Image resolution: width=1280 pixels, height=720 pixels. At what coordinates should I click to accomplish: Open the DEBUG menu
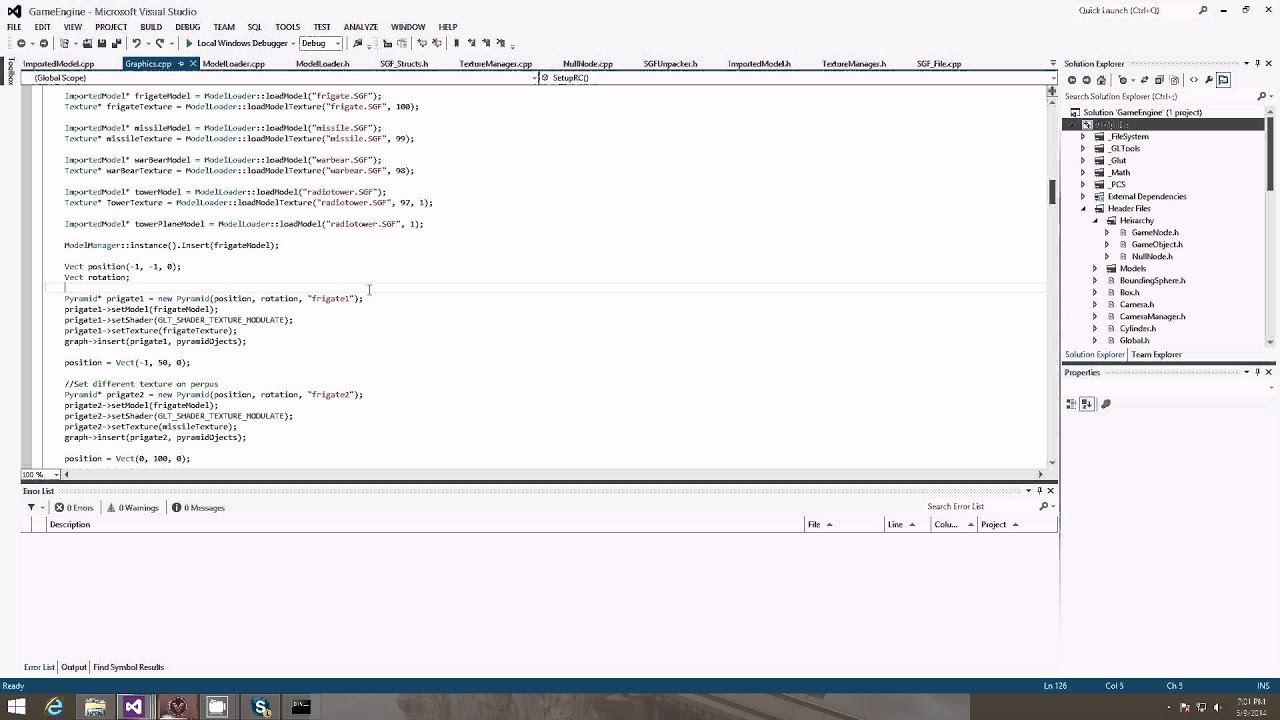click(187, 27)
